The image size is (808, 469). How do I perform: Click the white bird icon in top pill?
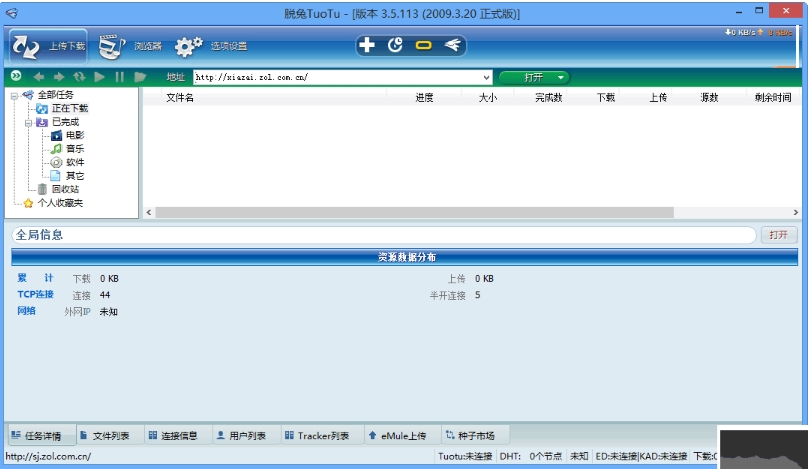point(452,45)
